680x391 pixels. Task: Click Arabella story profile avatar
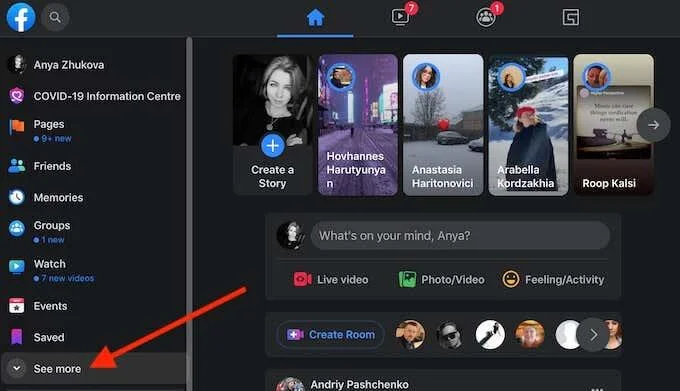[511, 77]
